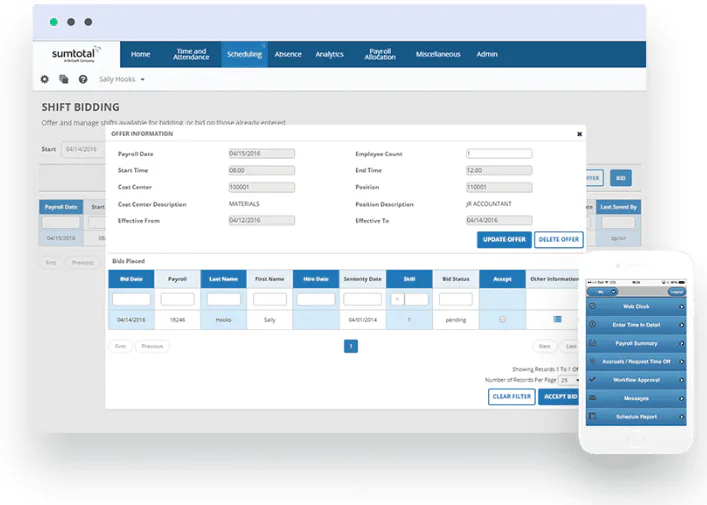Expand Enter Time In Detail arrow
This screenshot has height=505, width=707.
[681, 325]
